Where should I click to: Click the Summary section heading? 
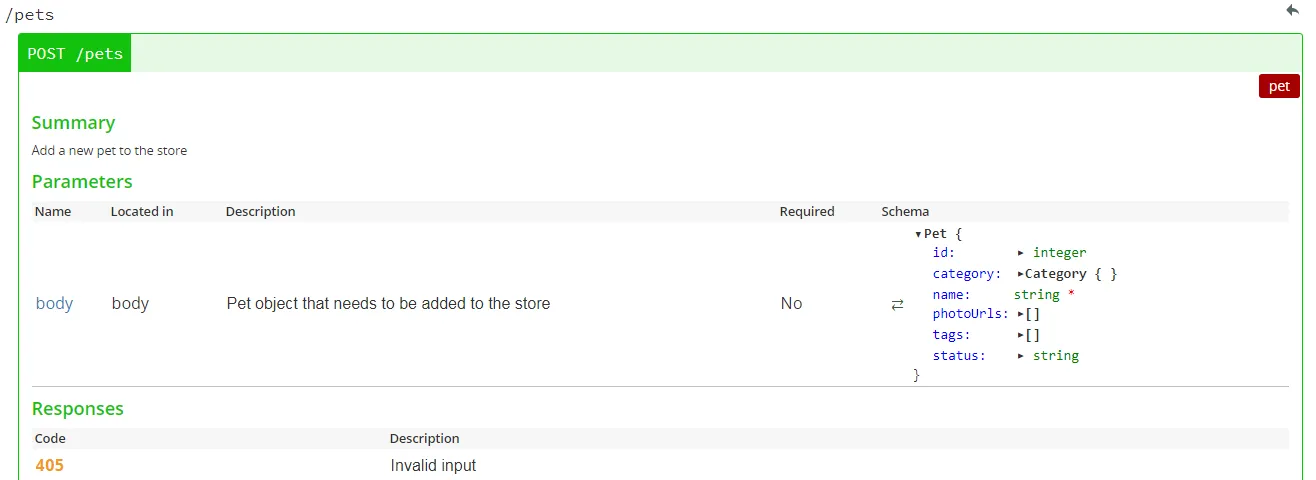pyautogui.click(x=73, y=122)
